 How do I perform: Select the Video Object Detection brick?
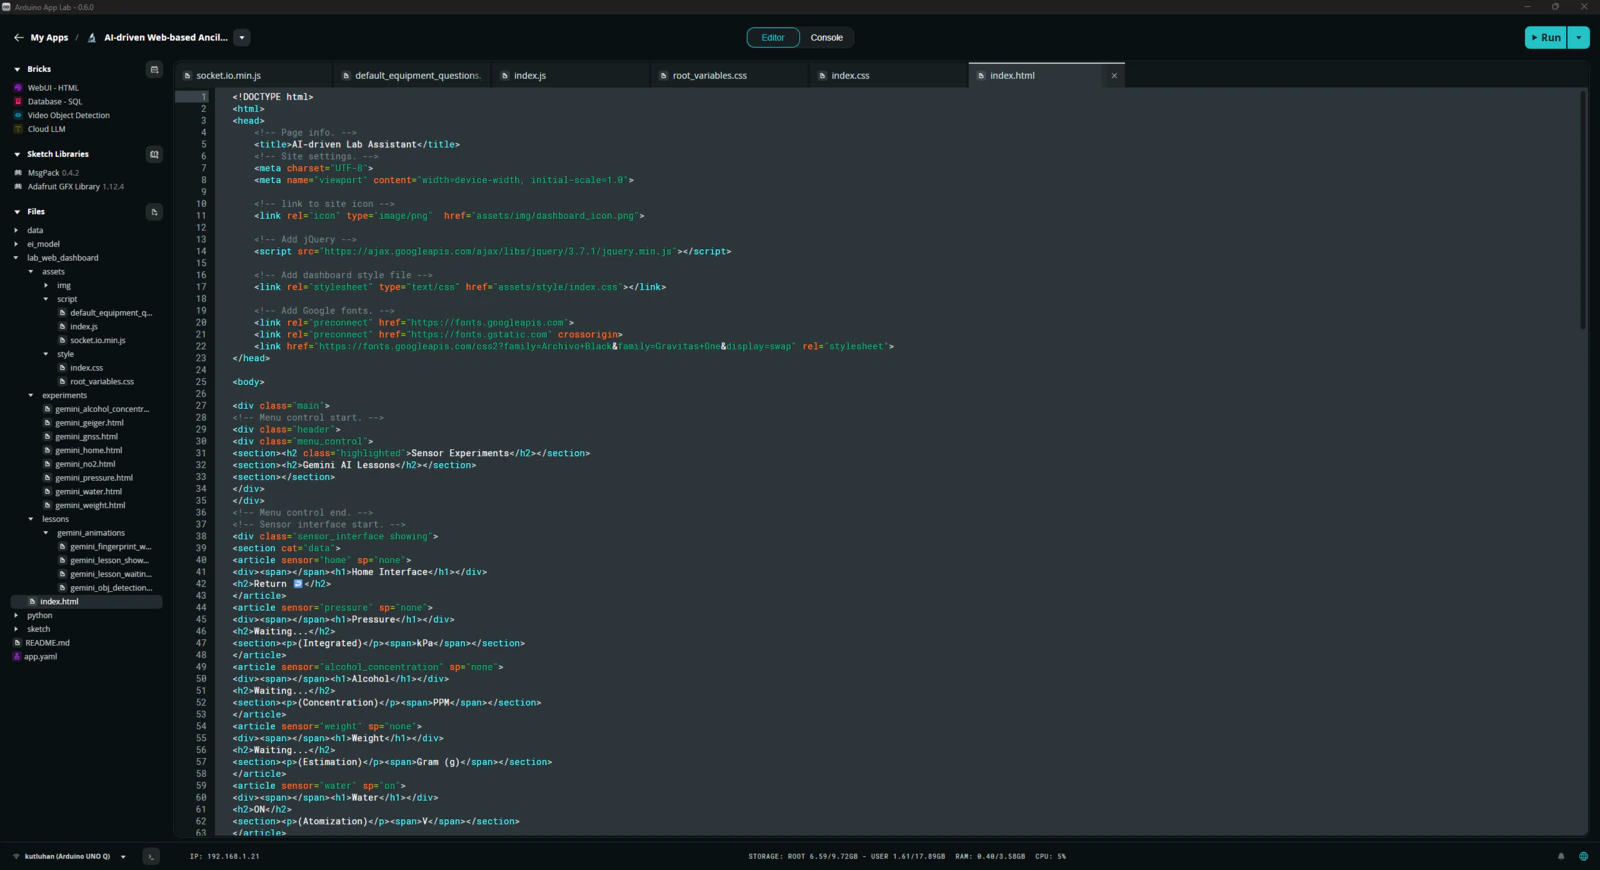coord(68,116)
